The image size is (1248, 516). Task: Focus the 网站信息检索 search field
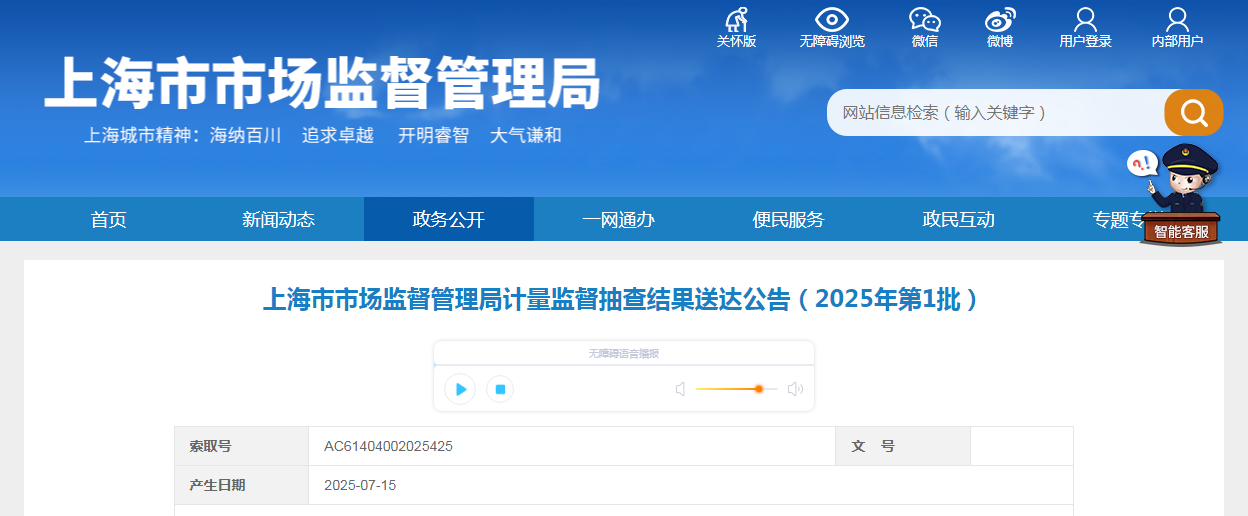pyautogui.click(x=996, y=113)
